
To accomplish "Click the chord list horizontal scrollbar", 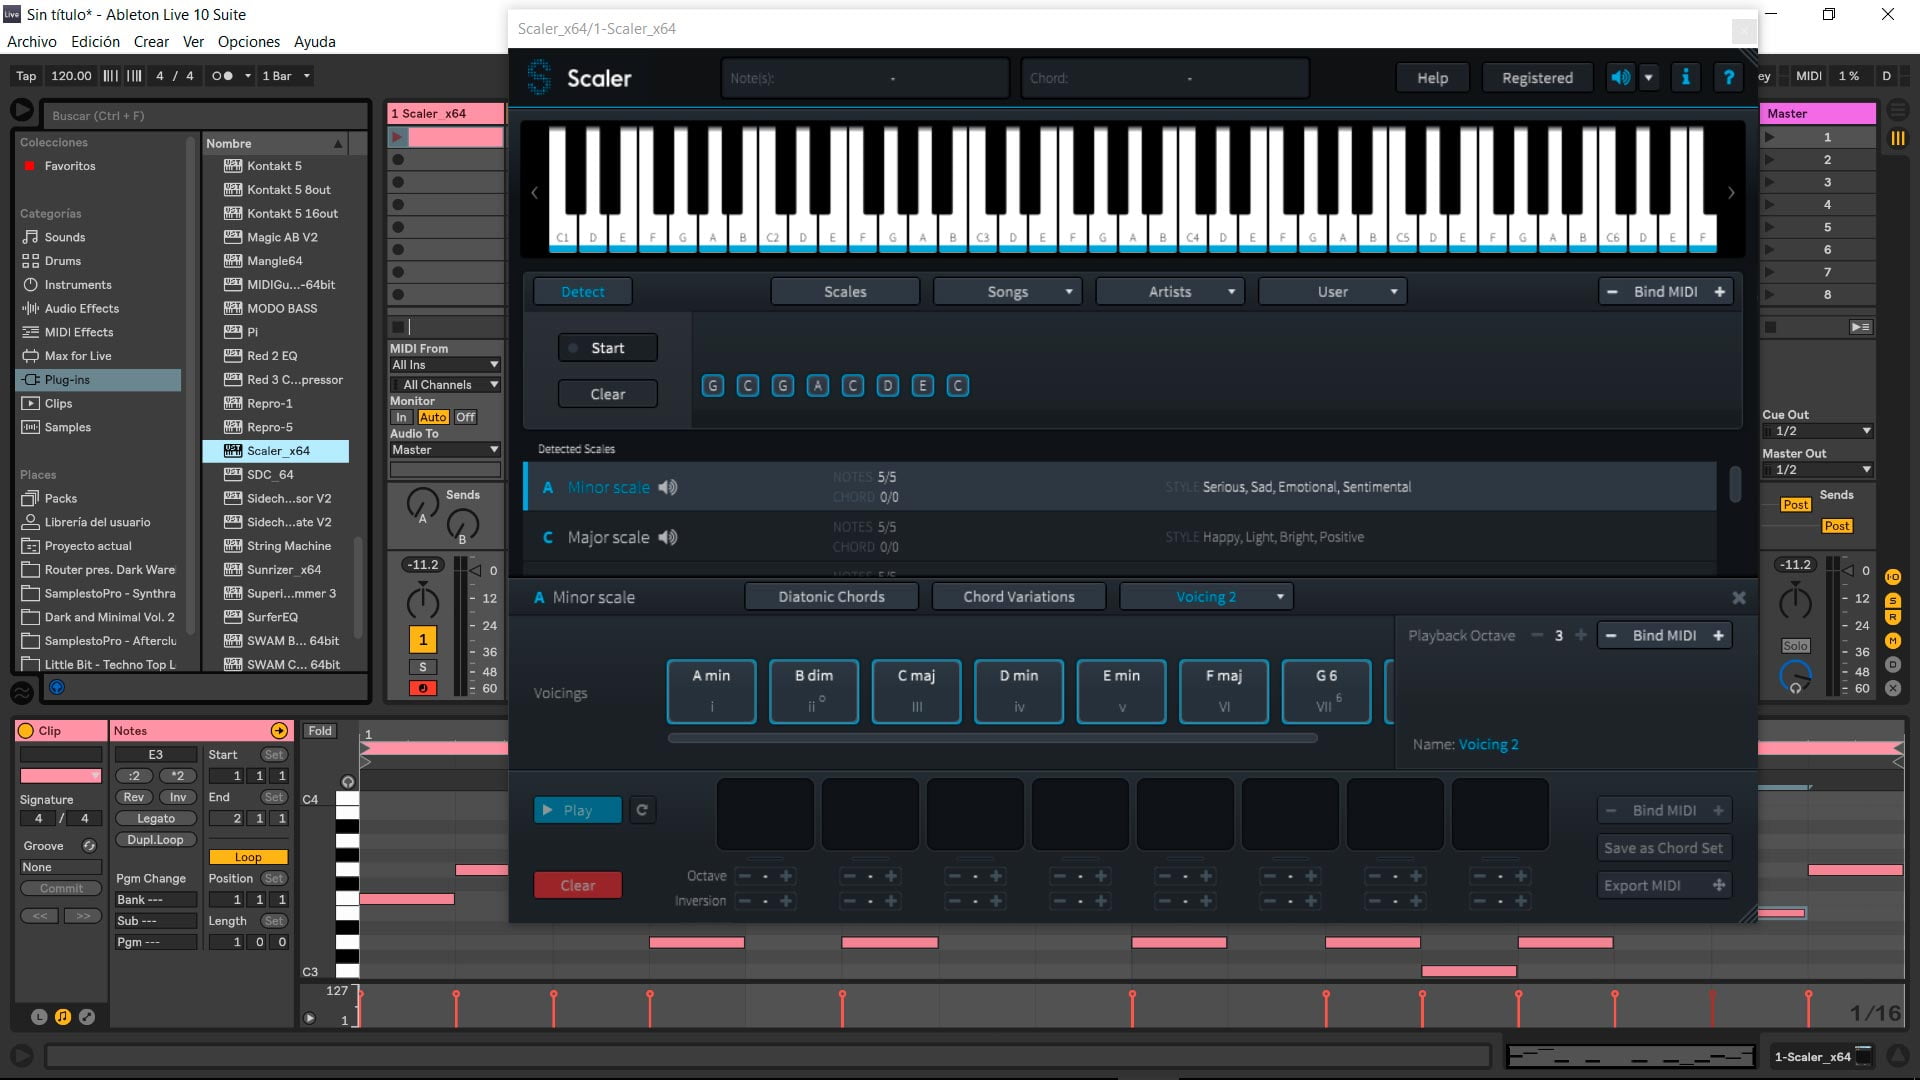I will tap(992, 739).
